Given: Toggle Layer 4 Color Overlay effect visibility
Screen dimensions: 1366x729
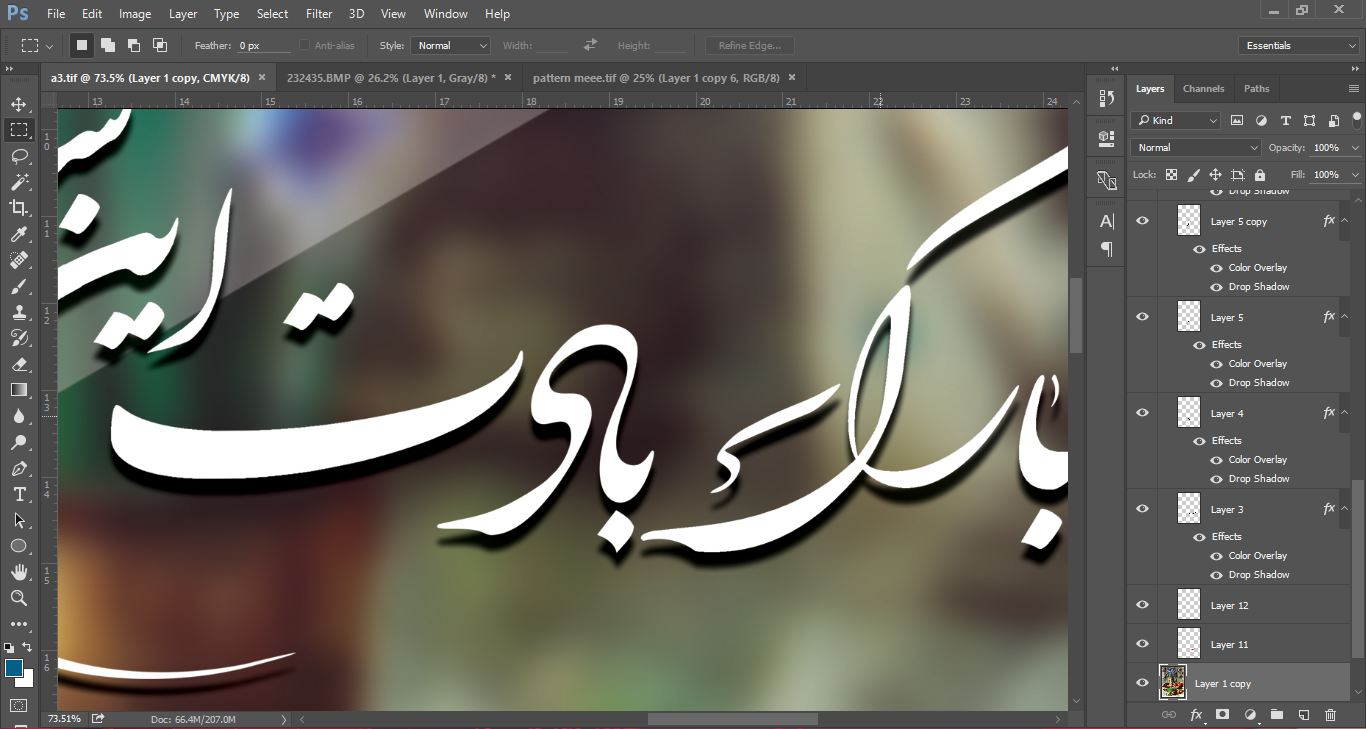Looking at the screenshot, I should [1216, 460].
